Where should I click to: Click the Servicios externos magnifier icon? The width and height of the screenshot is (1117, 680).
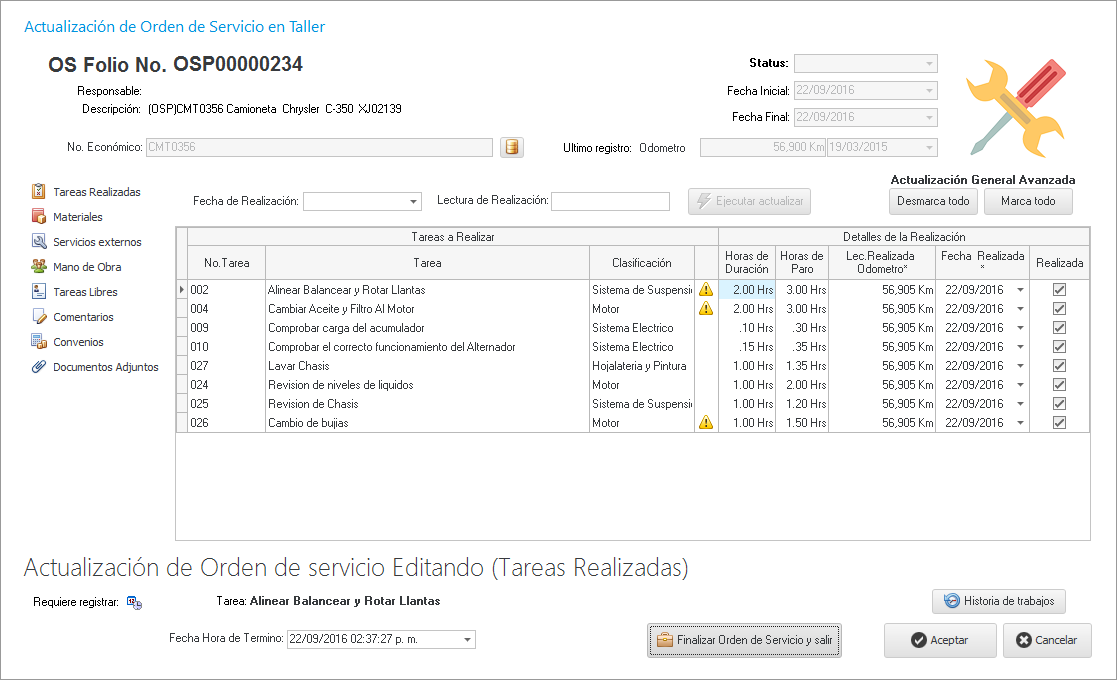(39, 242)
